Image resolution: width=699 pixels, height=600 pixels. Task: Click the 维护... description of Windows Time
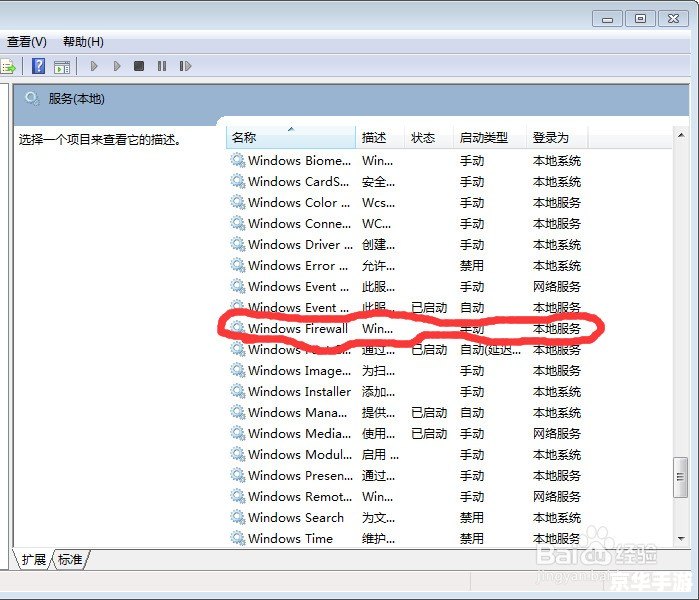(x=378, y=538)
